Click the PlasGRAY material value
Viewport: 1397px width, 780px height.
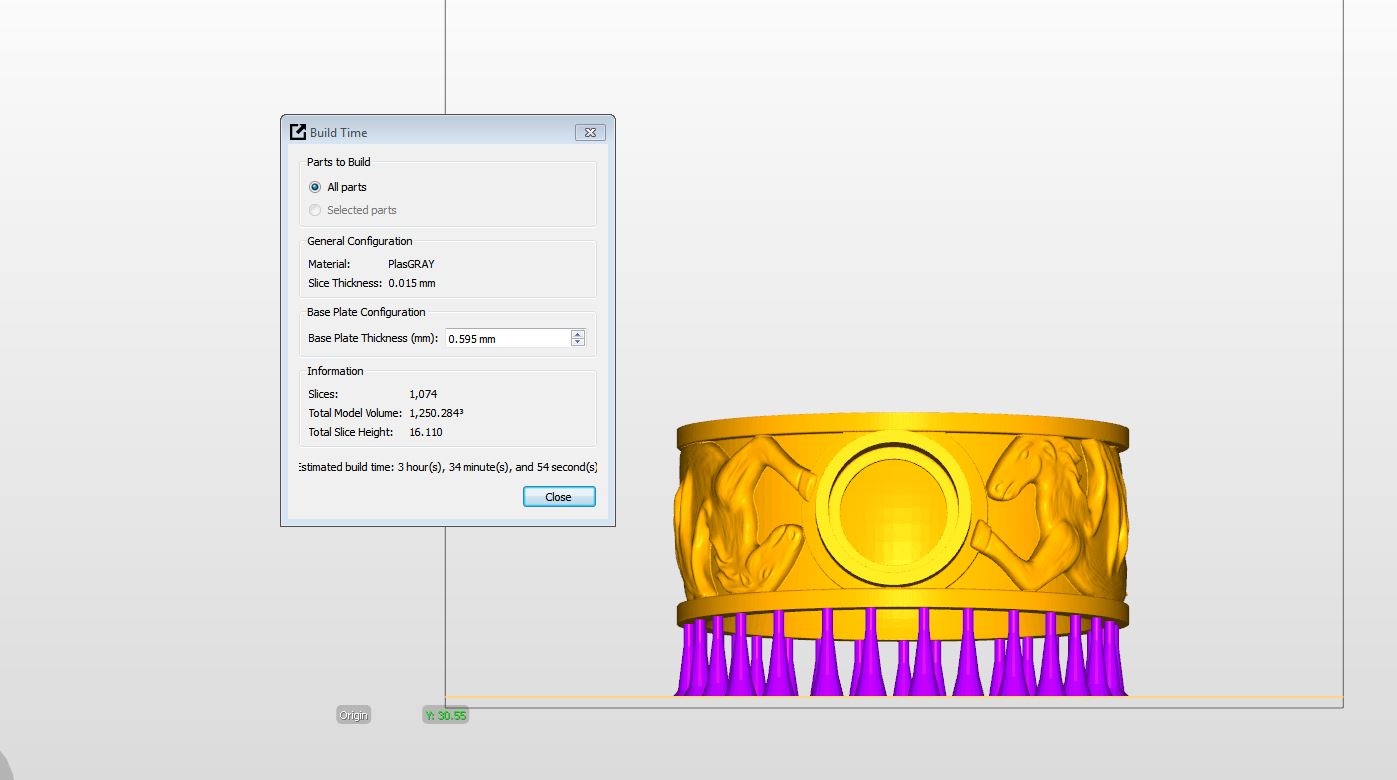(411, 264)
